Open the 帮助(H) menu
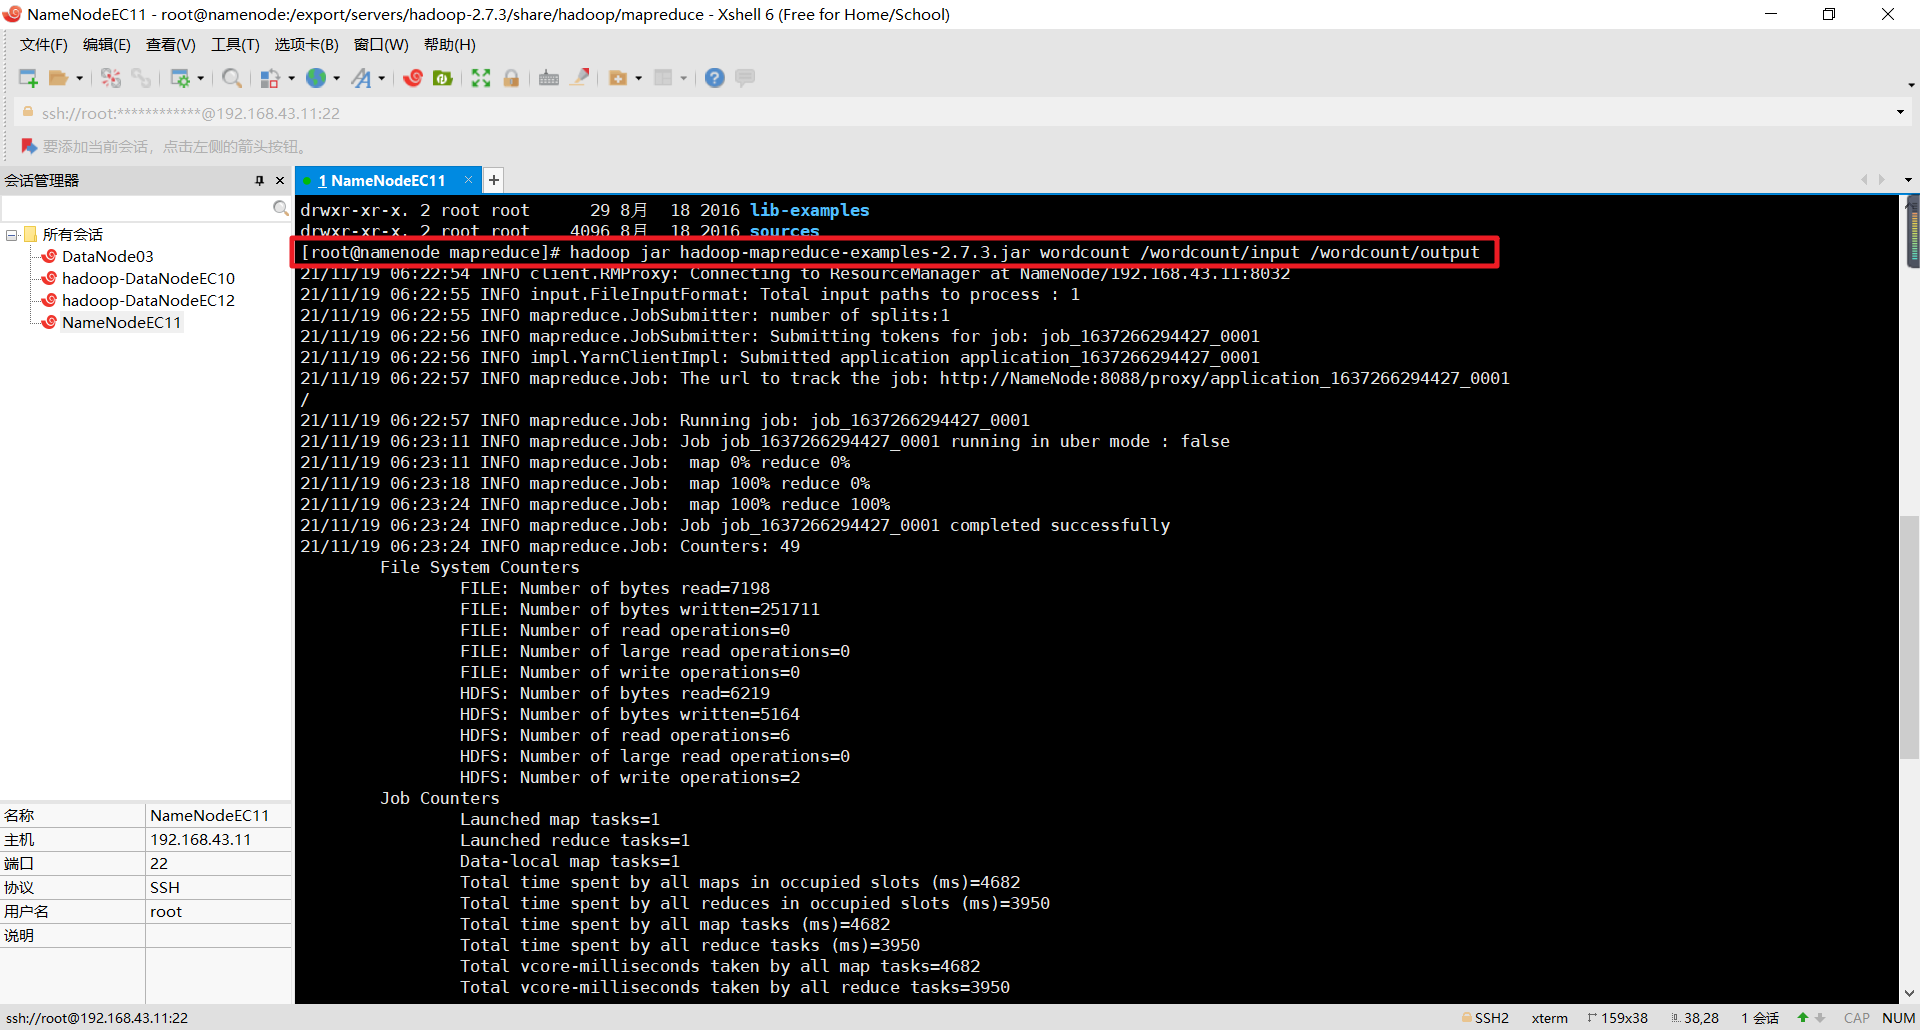Screen dimensions: 1920x1030 pyautogui.click(x=450, y=45)
